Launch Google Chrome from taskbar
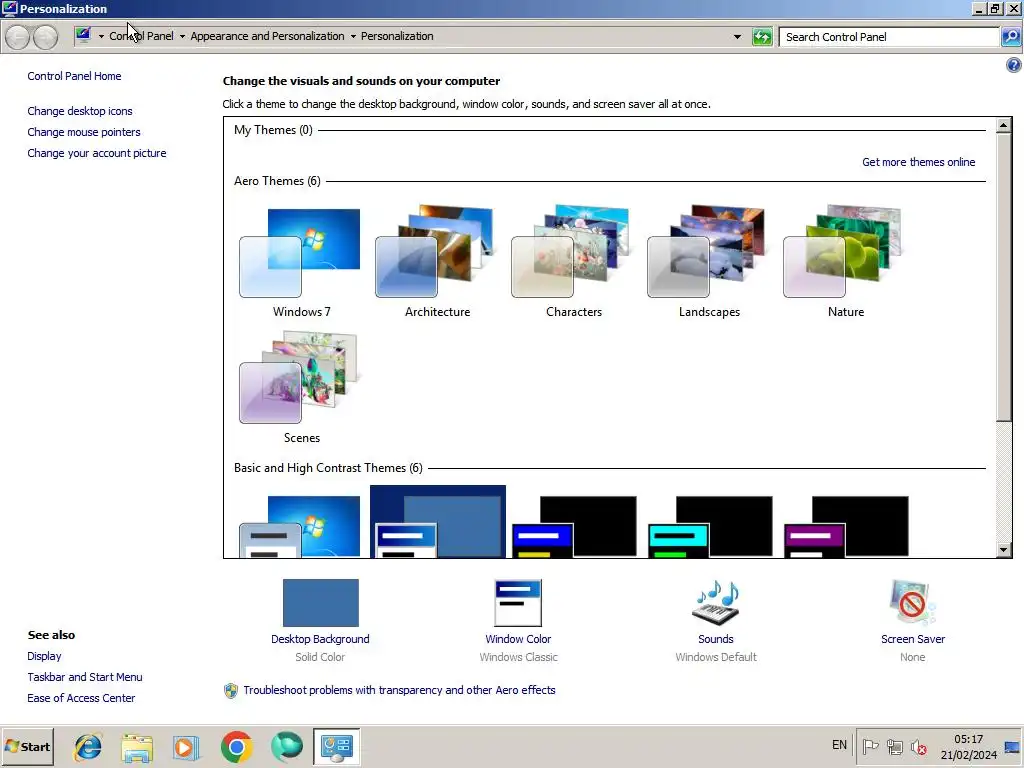Image resolution: width=1024 pixels, height=768 pixels. click(236, 746)
